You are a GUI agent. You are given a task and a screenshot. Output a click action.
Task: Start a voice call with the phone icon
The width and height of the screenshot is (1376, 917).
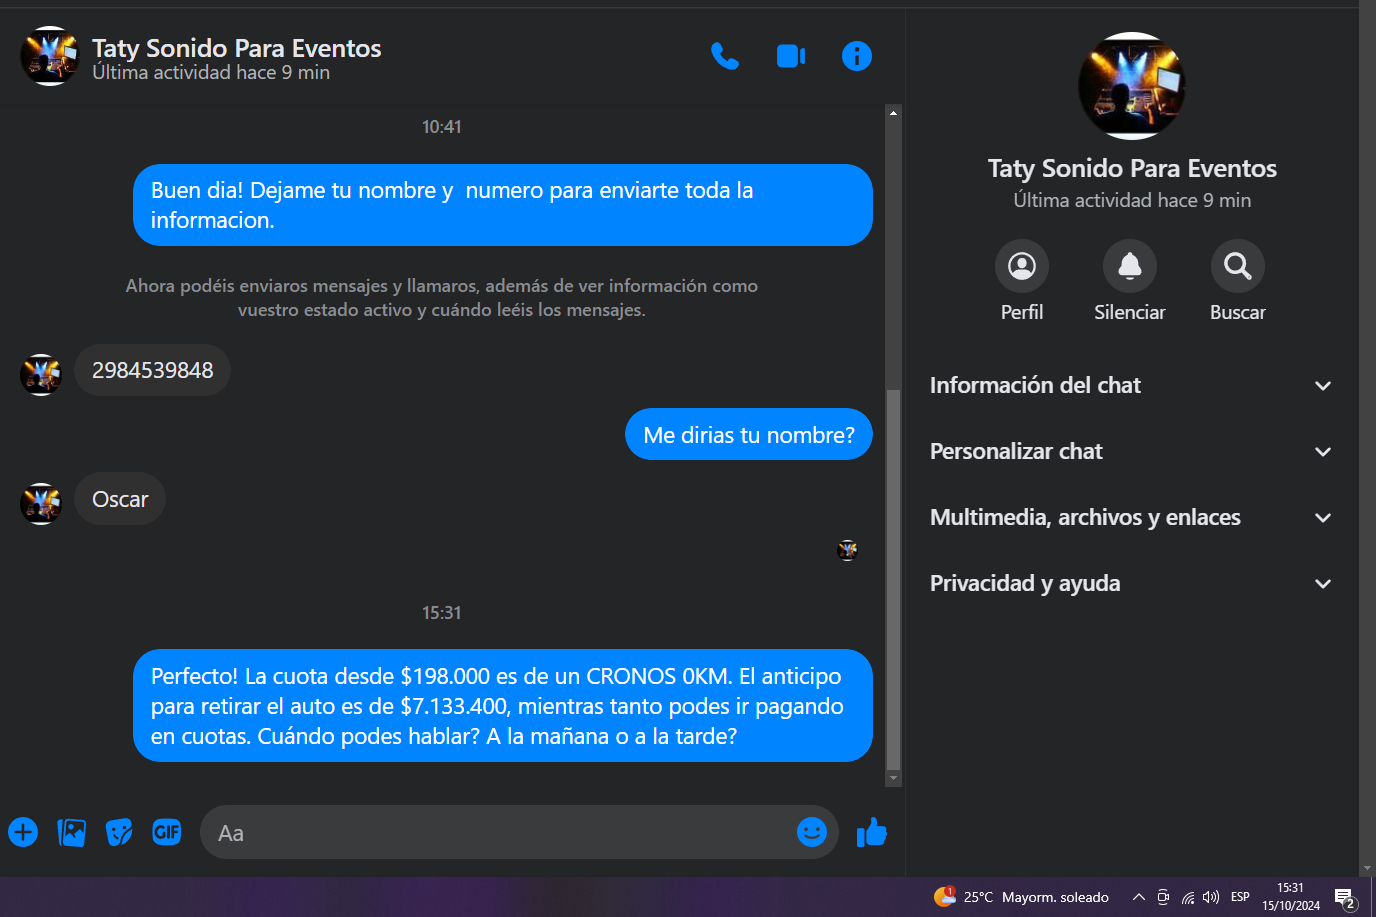[725, 56]
